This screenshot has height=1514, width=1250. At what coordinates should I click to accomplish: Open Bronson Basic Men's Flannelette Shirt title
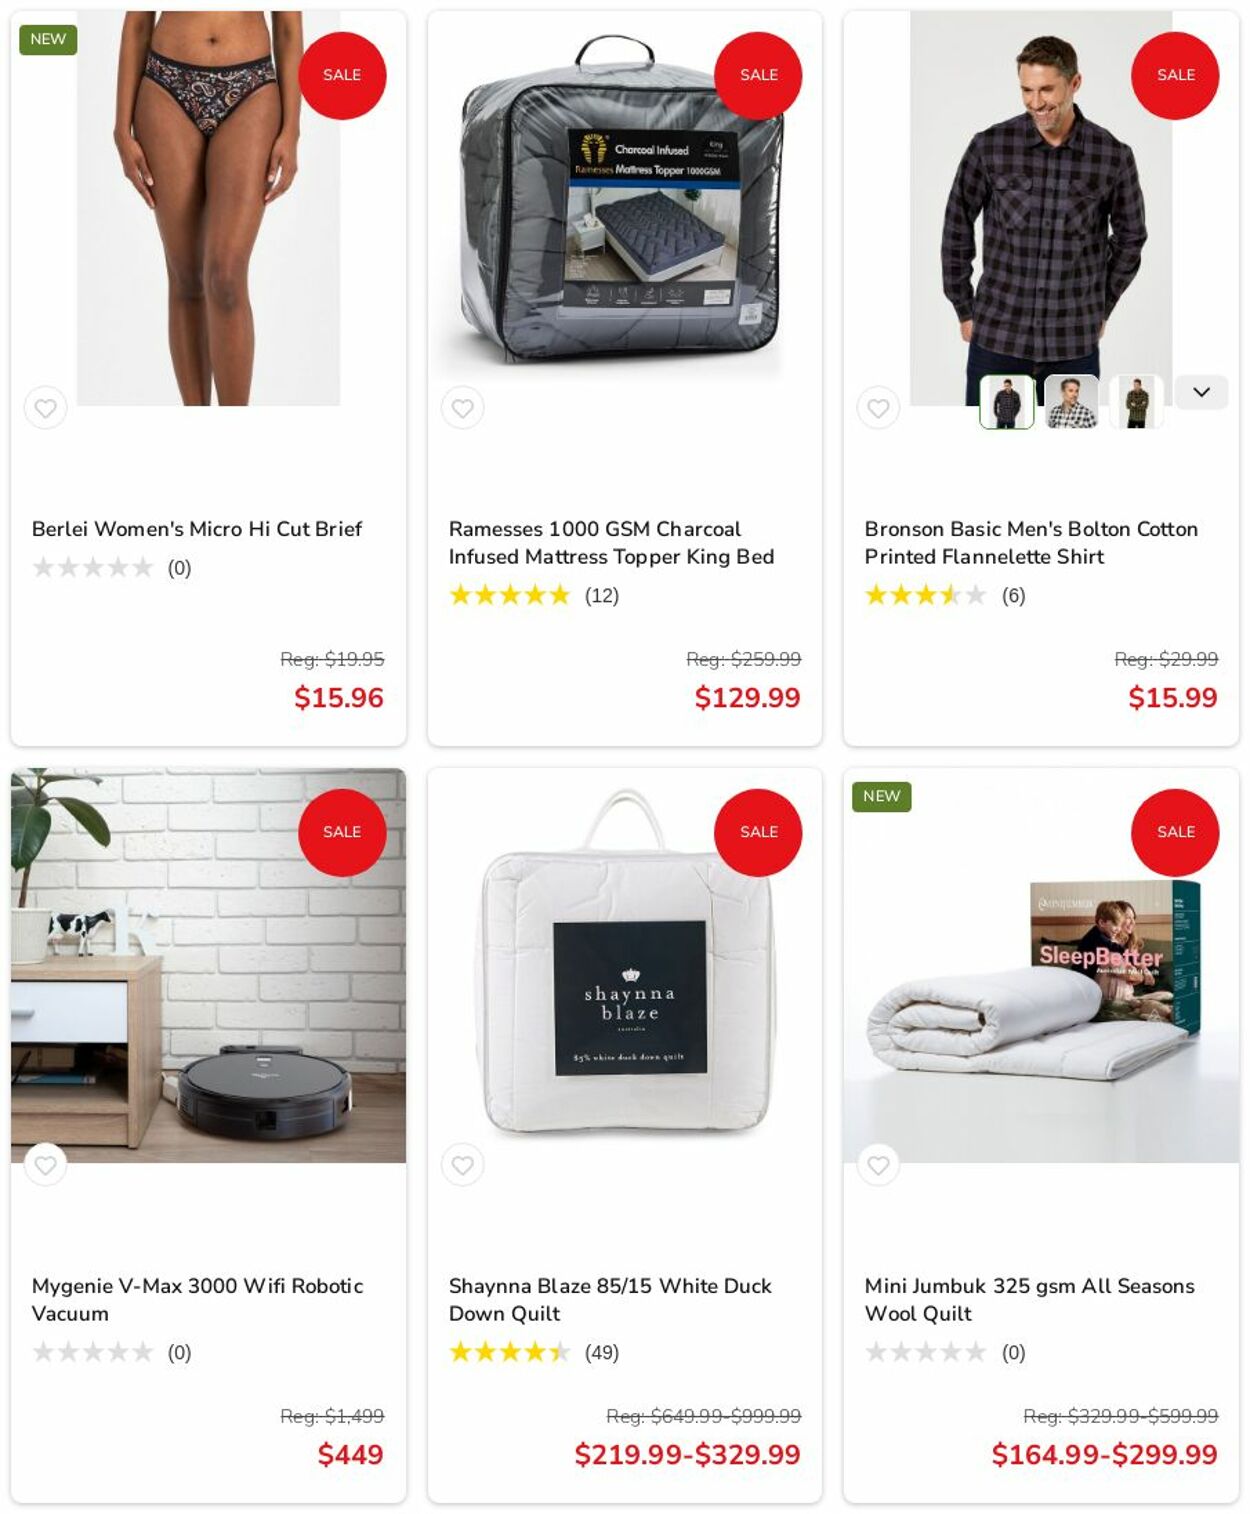click(1031, 543)
